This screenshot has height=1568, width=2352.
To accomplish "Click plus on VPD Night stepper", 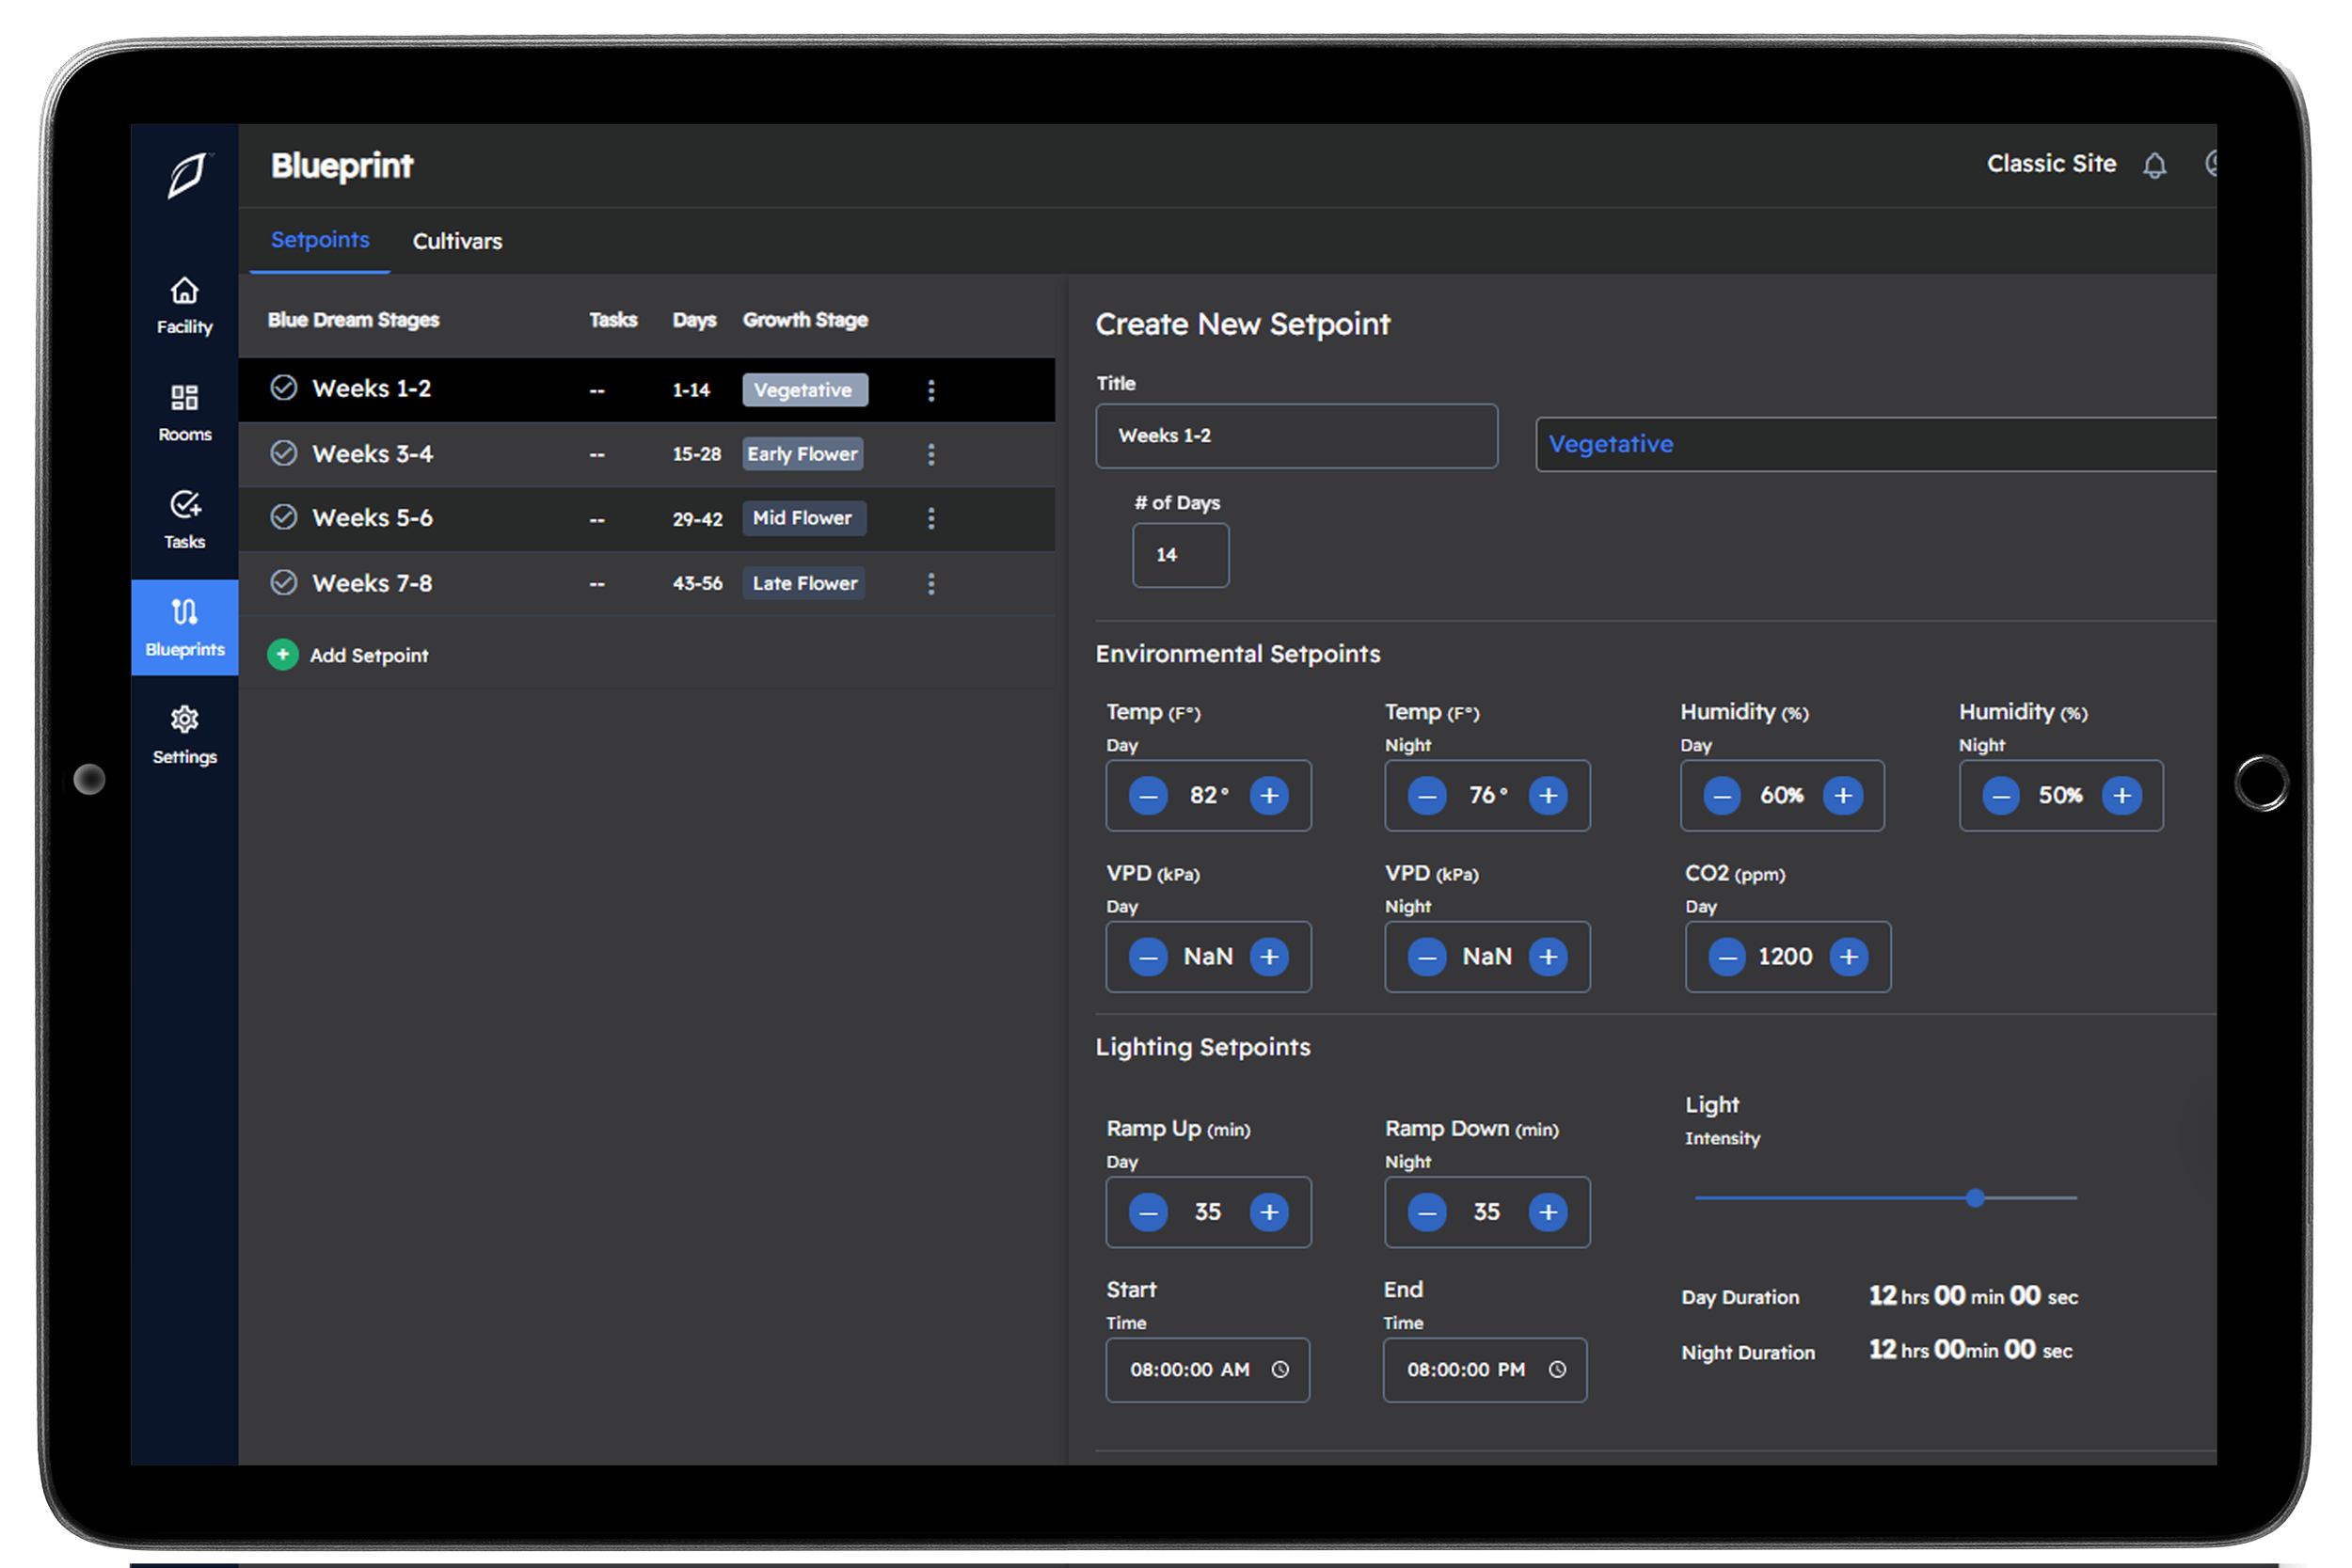I will pyautogui.click(x=1548, y=957).
